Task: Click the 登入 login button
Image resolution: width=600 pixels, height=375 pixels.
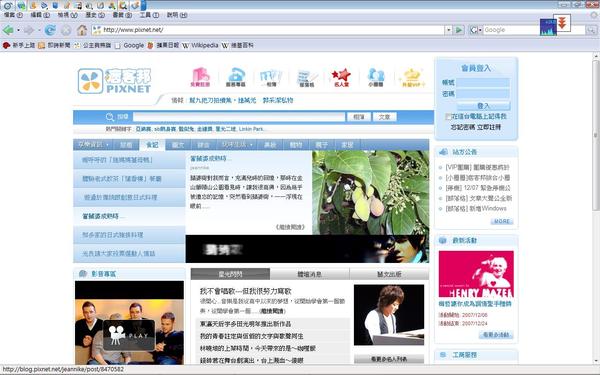Action: click(483, 106)
